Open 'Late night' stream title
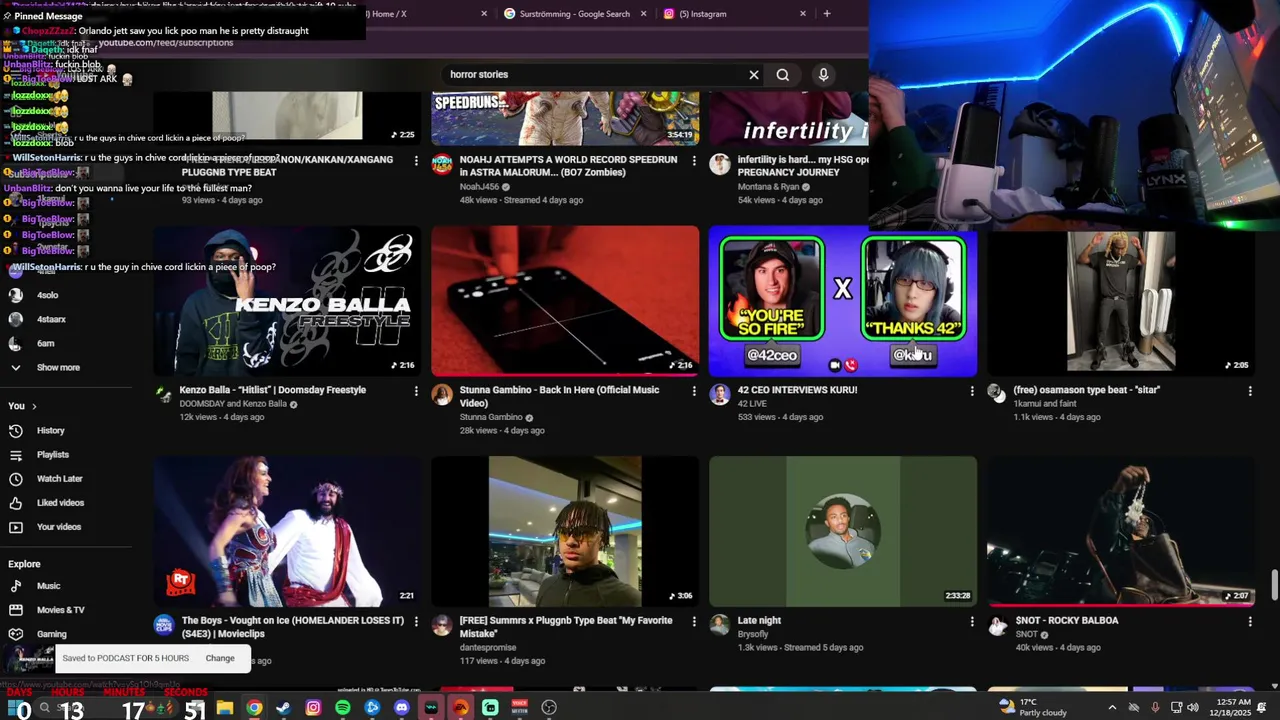This screenshot has width=1280, height=720. (x=759, y=620)
